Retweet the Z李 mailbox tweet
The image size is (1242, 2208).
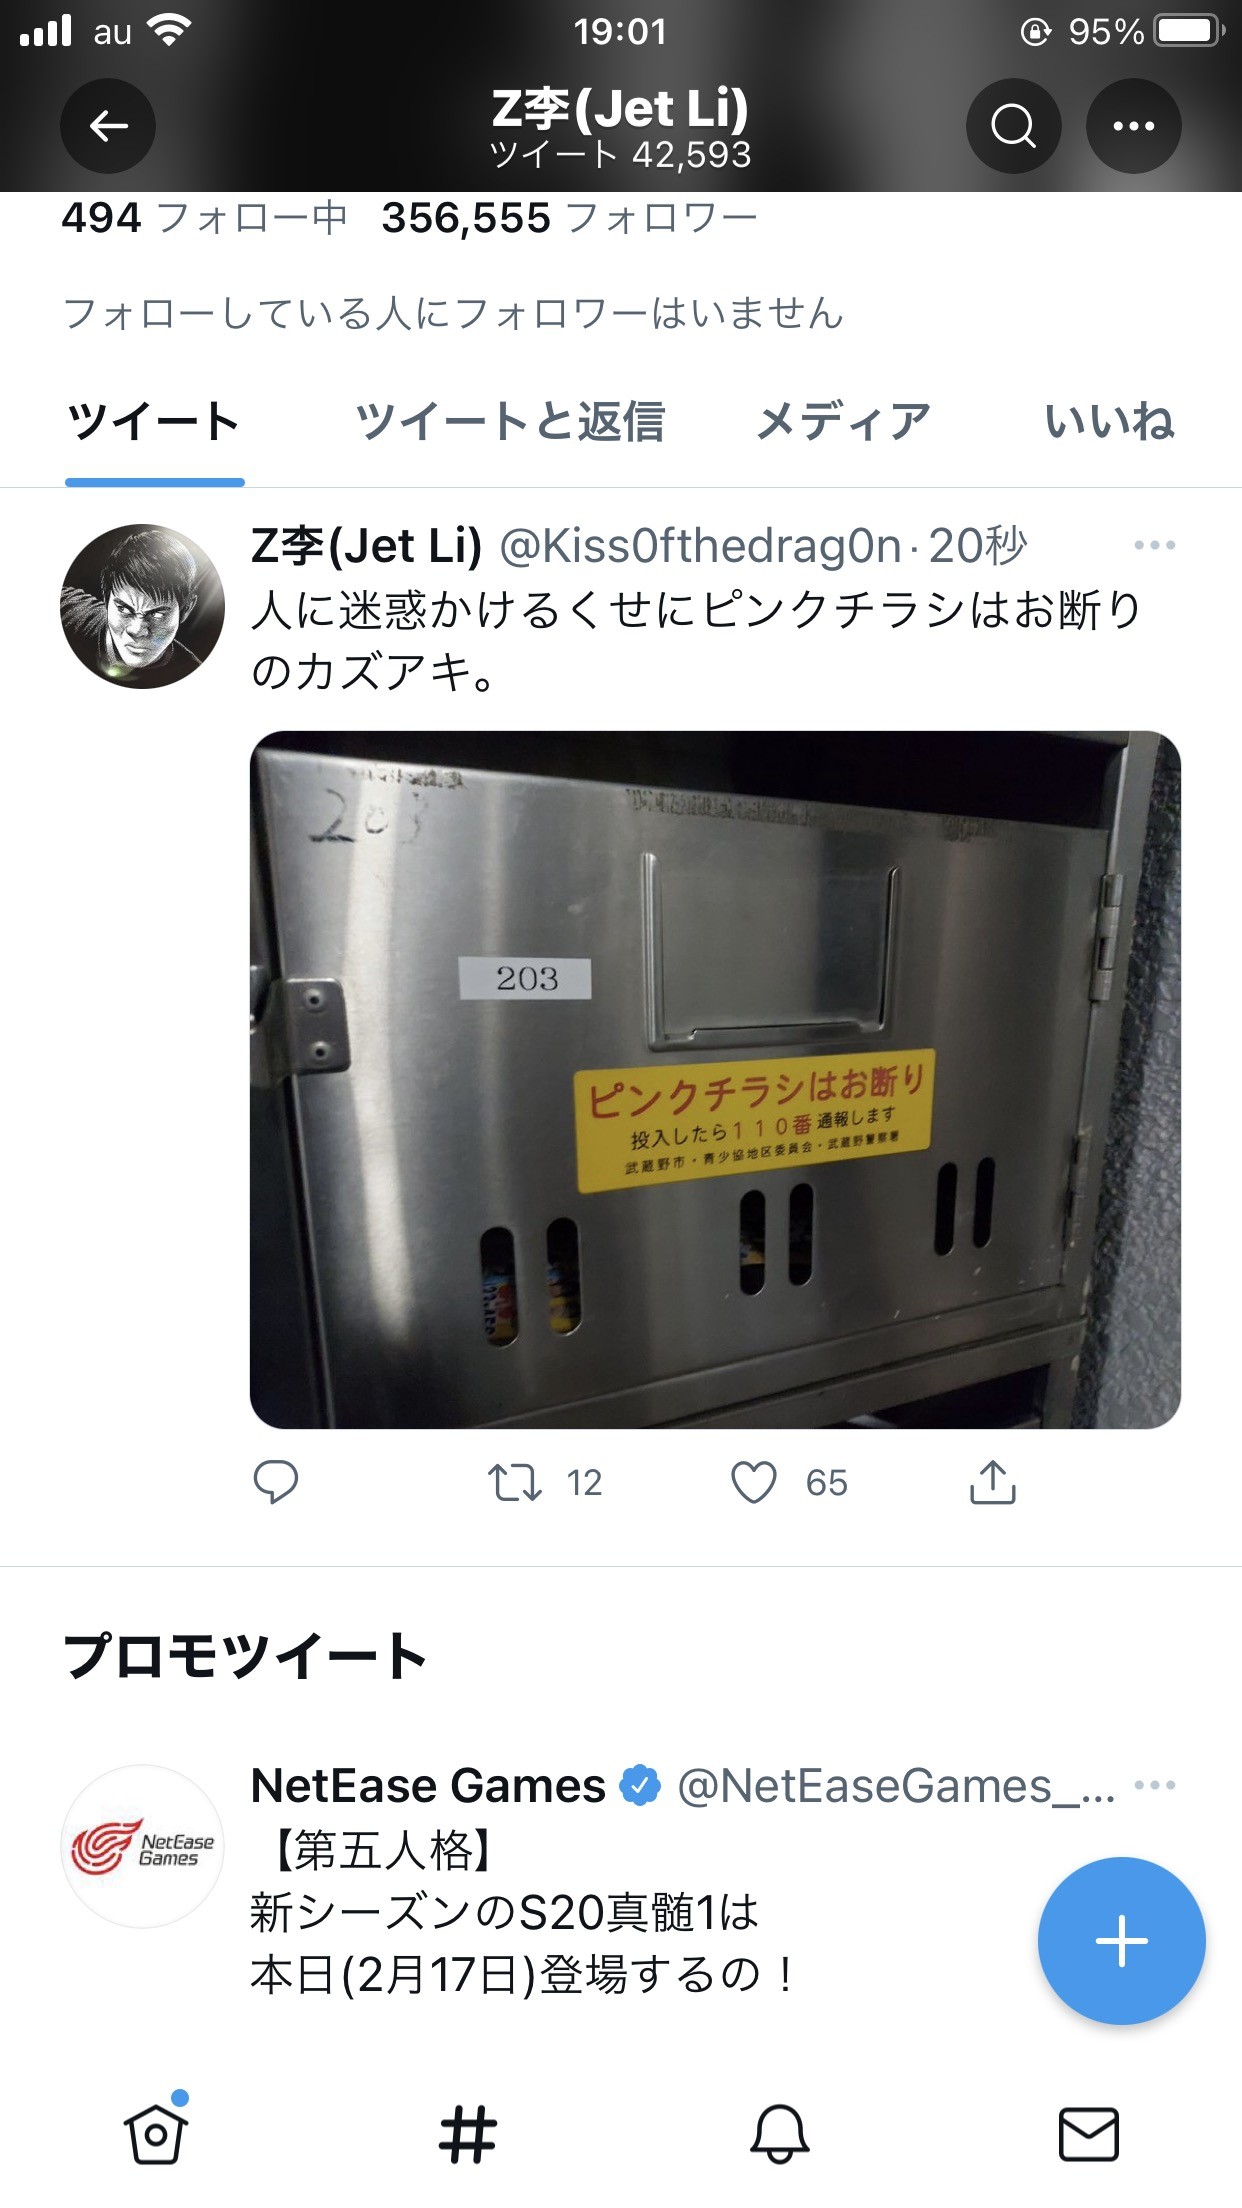click(x=514, y=1482)
